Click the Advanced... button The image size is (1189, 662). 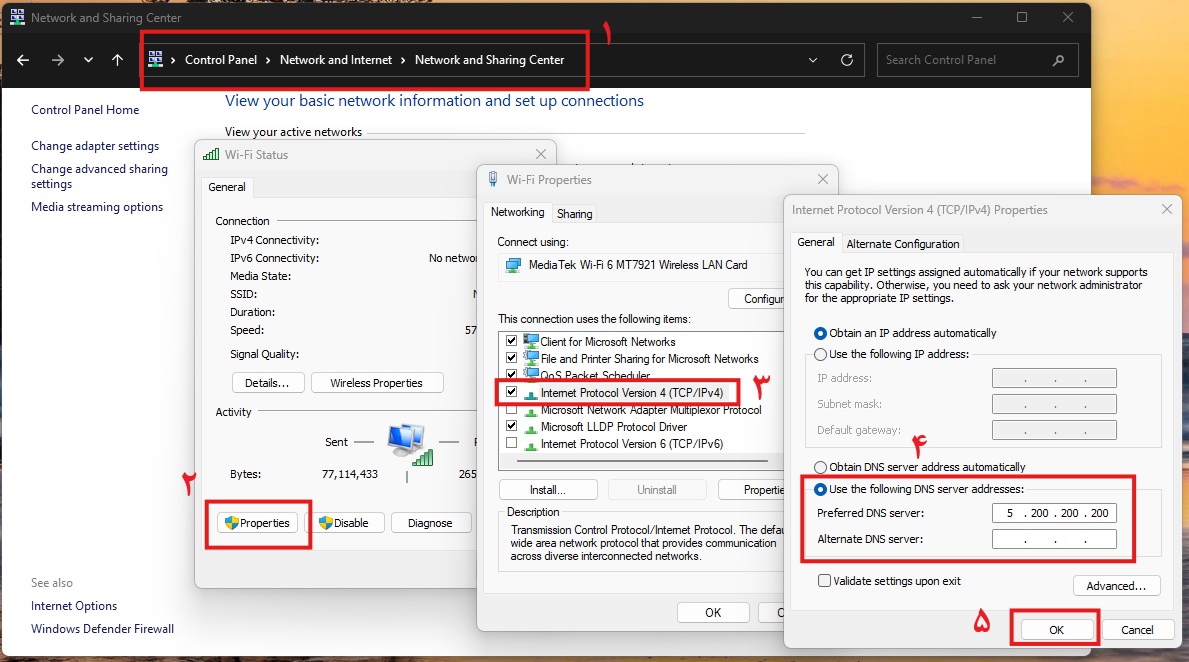(x=1116, y=586)
